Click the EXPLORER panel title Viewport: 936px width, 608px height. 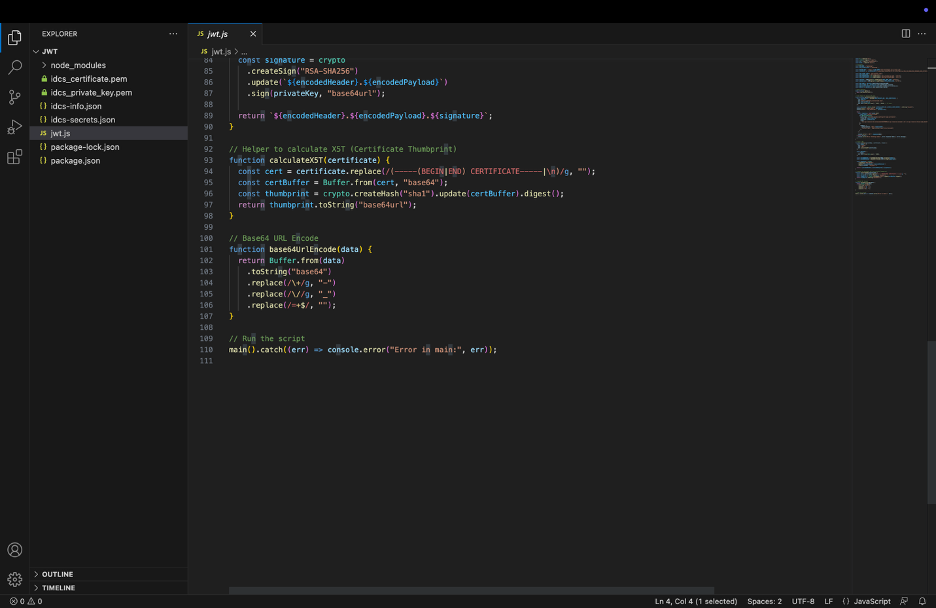click(x=60, y=34)
